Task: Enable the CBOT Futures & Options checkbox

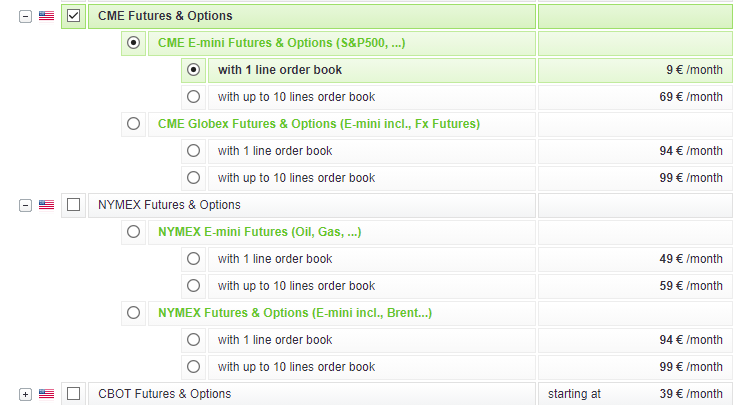Action: 73,394
